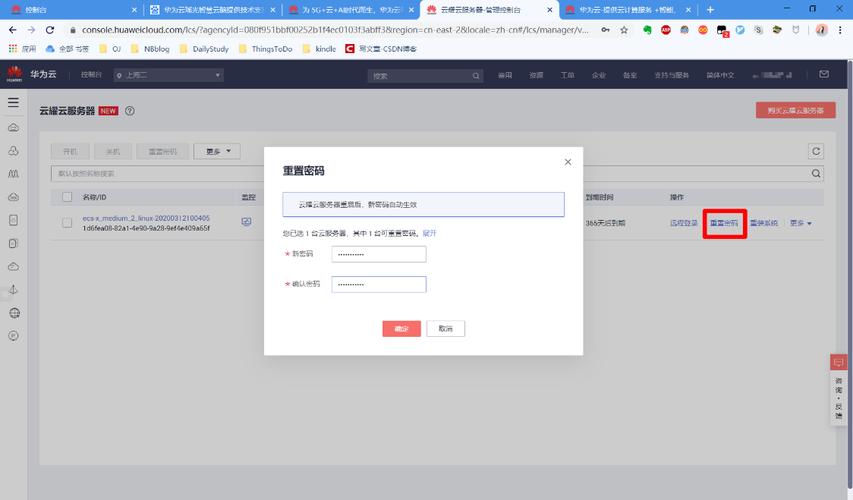Image resolution: width=853 pixels, height=500 pixels.
Task: Cancel the reset password dialog
Action: tap(446, 329)
